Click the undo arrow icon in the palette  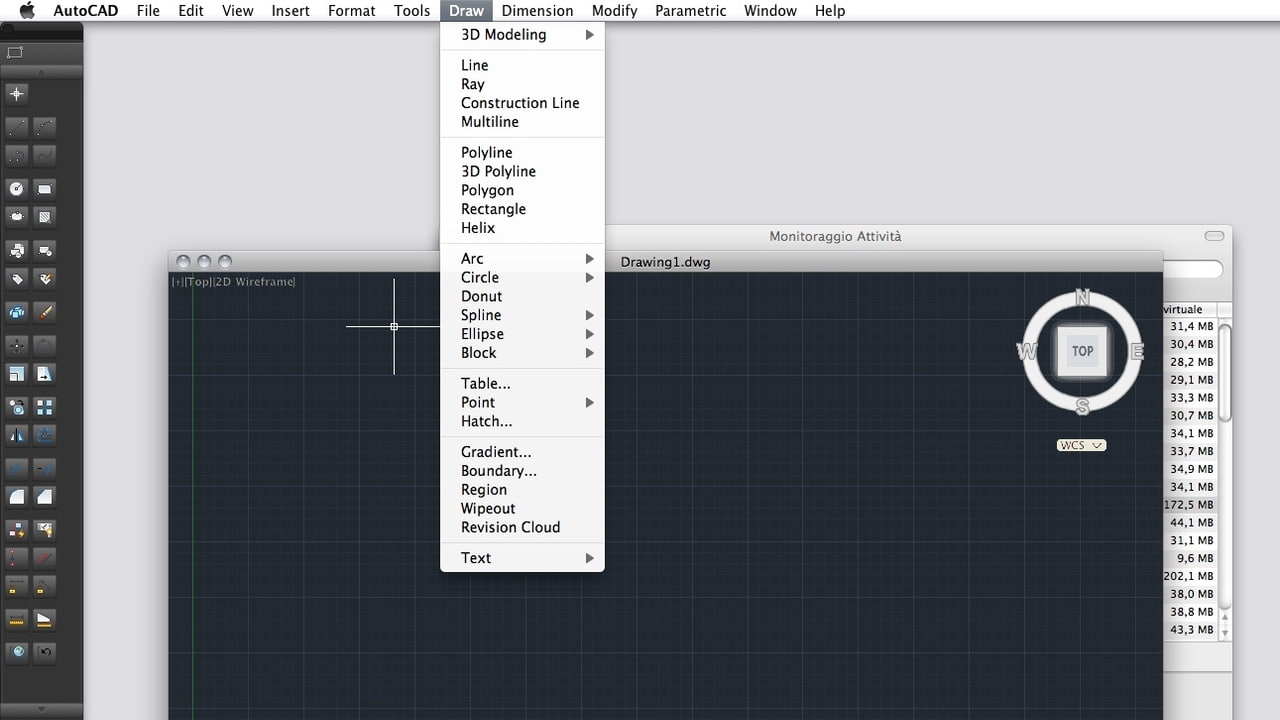(x=45, y=653)
